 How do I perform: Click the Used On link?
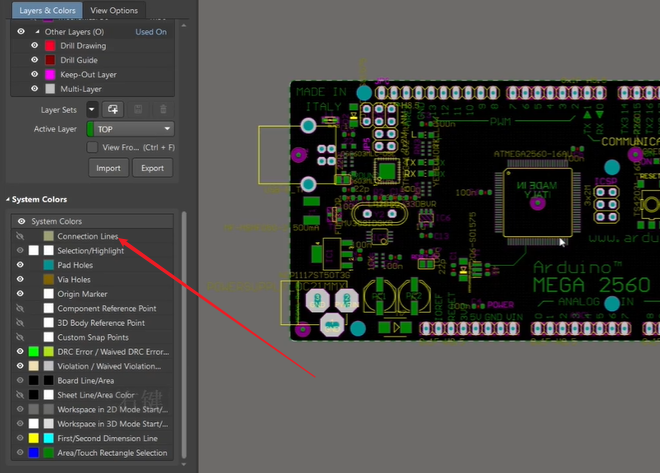pos(151,32)
